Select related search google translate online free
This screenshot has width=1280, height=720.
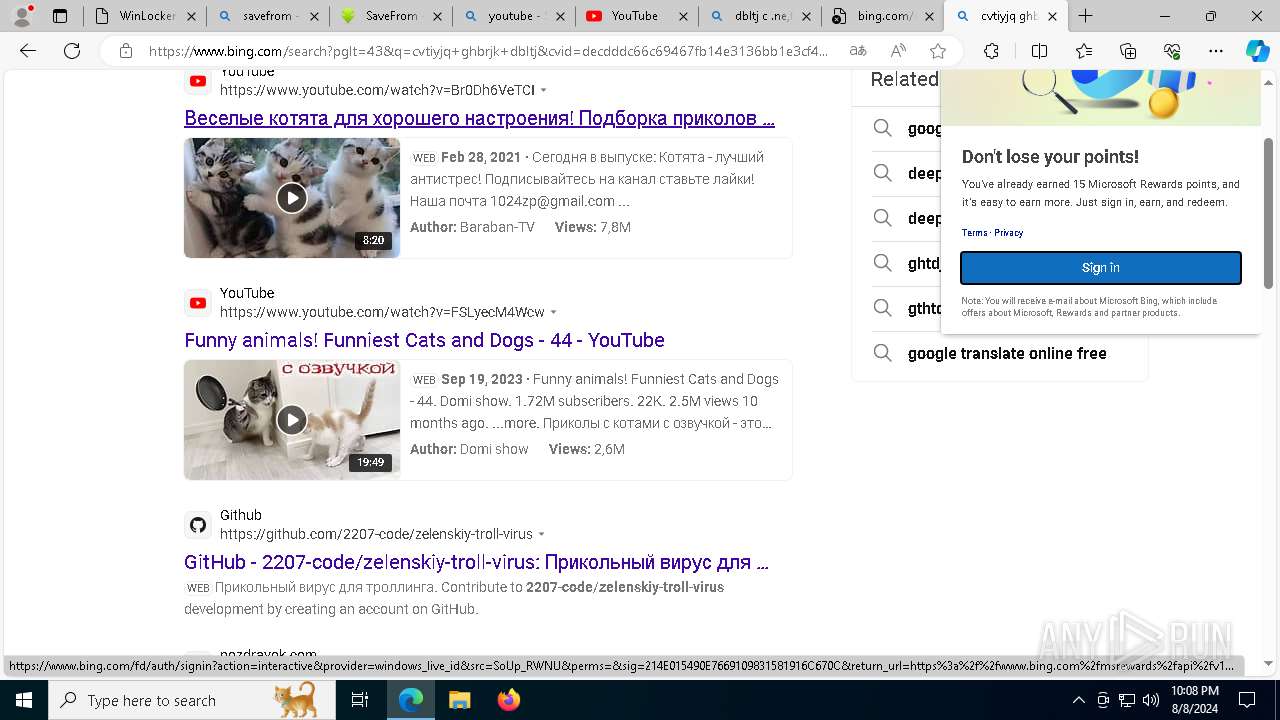pos(1007,353)
